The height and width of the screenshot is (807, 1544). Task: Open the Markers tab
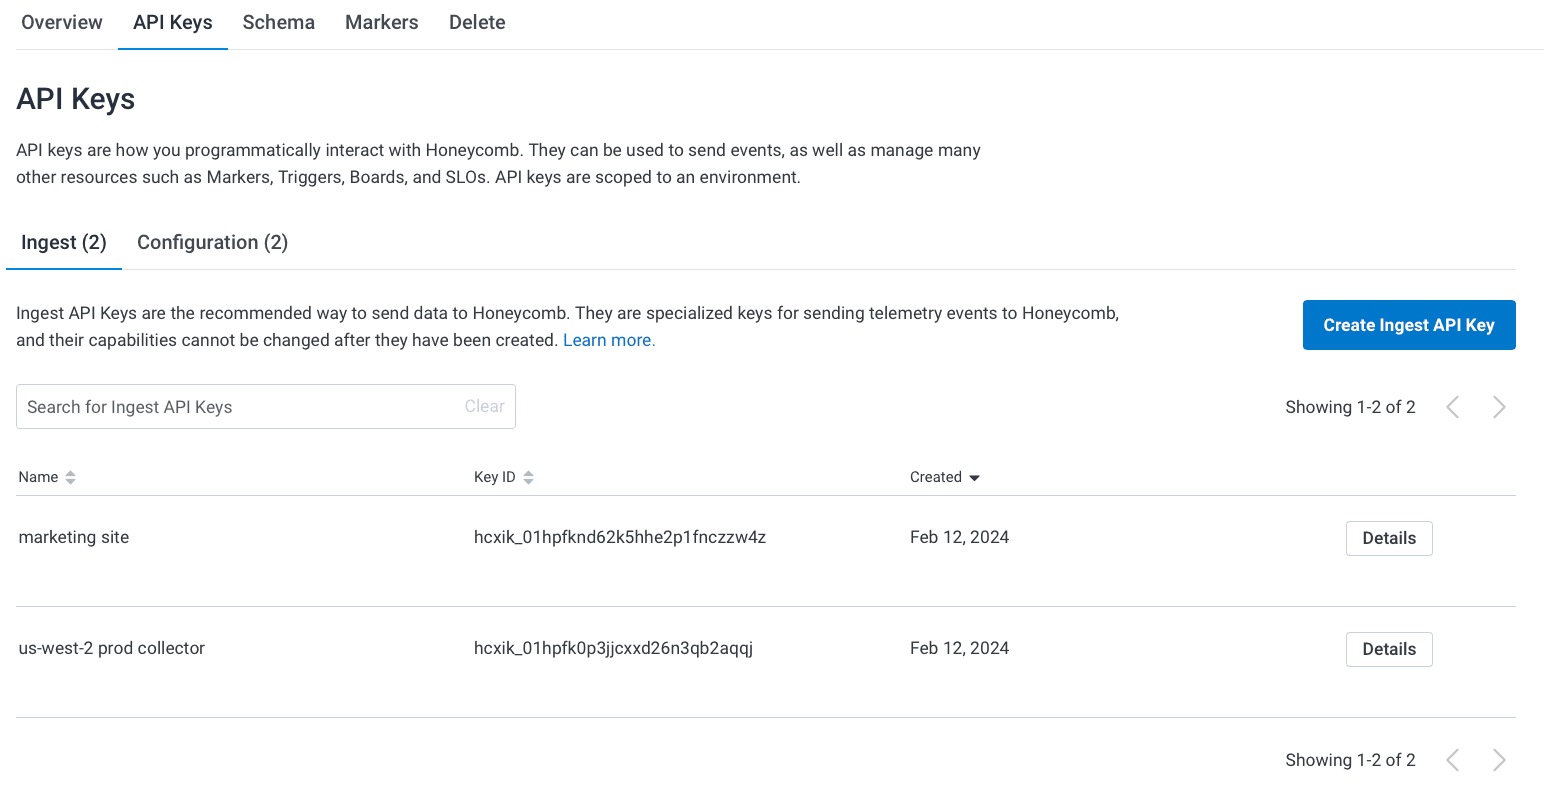click(381, 22)
